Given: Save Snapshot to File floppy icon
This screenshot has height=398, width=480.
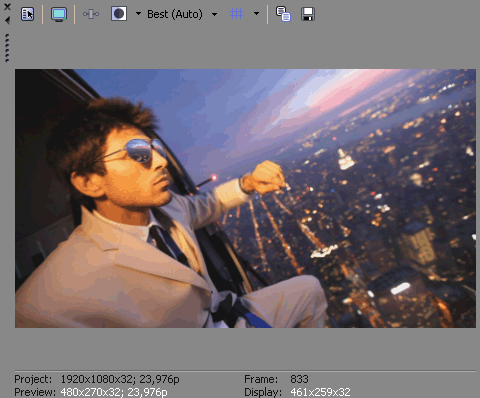Looking at the screenshot, I should 308,14.
